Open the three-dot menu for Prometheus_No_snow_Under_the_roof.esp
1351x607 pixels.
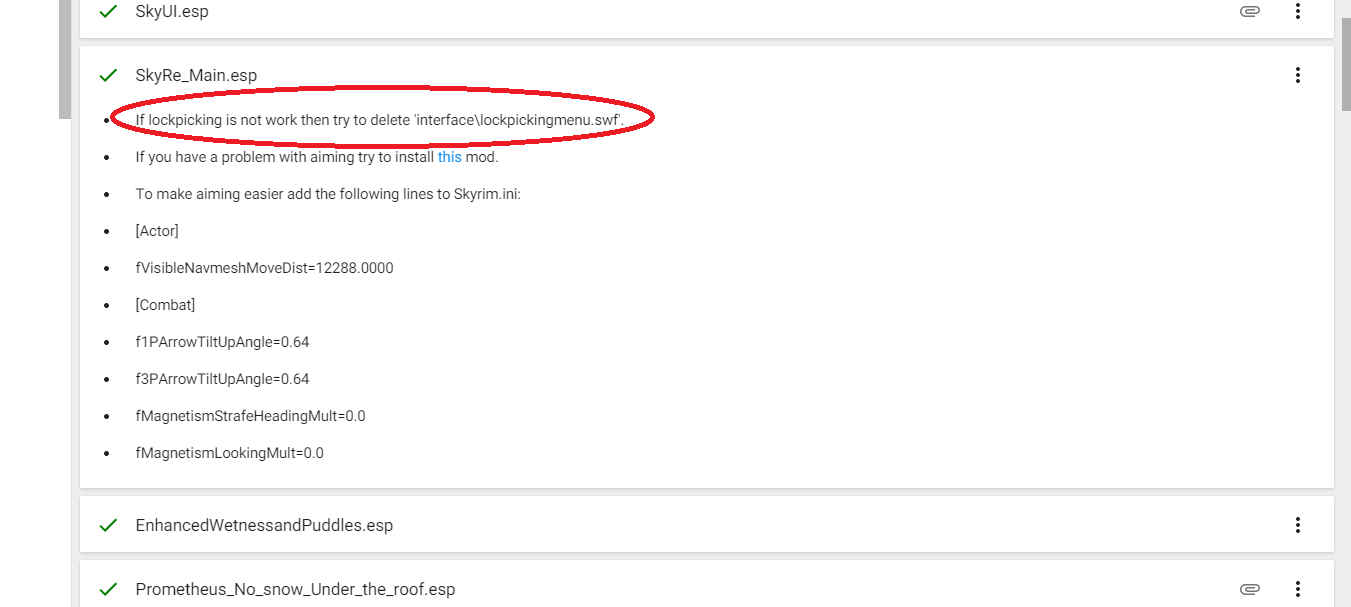[1297, 589]
